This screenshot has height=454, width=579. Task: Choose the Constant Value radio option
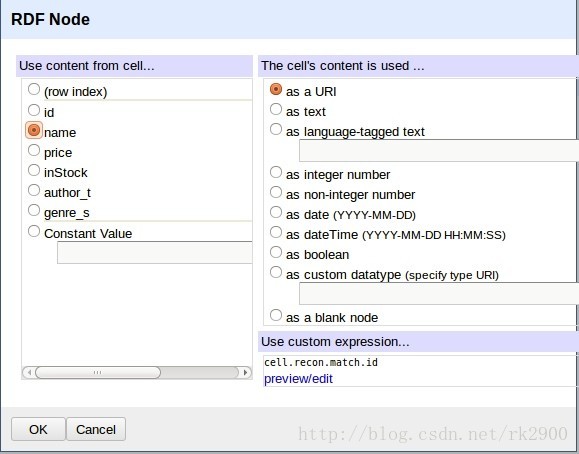[x=34, y=231]
